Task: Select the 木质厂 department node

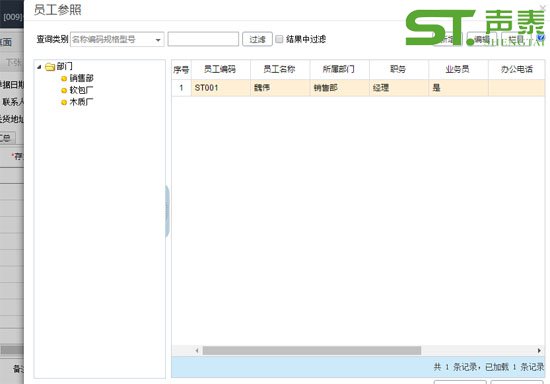Action: point(81,102)
